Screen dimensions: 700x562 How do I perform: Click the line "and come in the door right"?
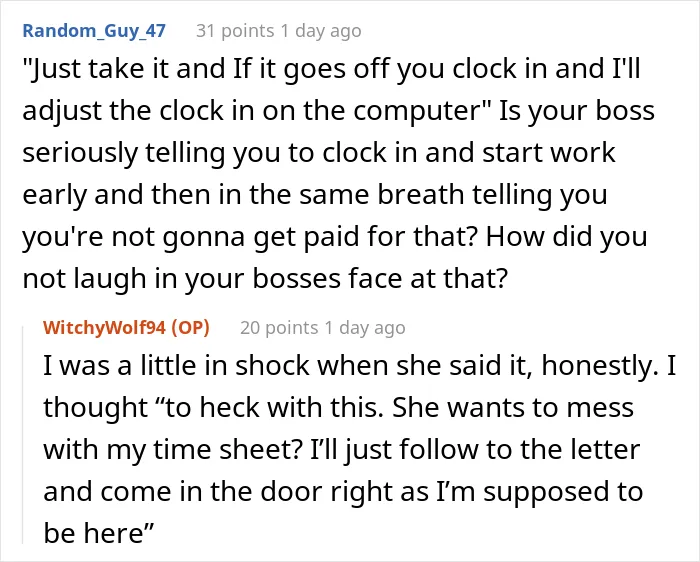click(x=343, y=491)
